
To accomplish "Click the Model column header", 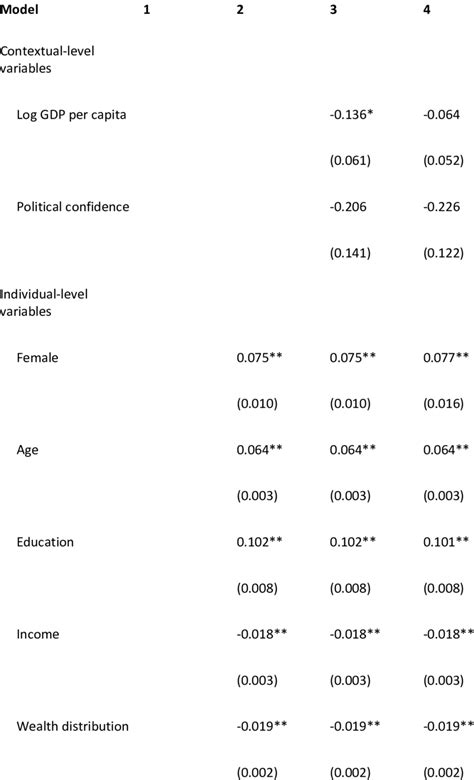I will pyautogui.click(x=19, y=9).
